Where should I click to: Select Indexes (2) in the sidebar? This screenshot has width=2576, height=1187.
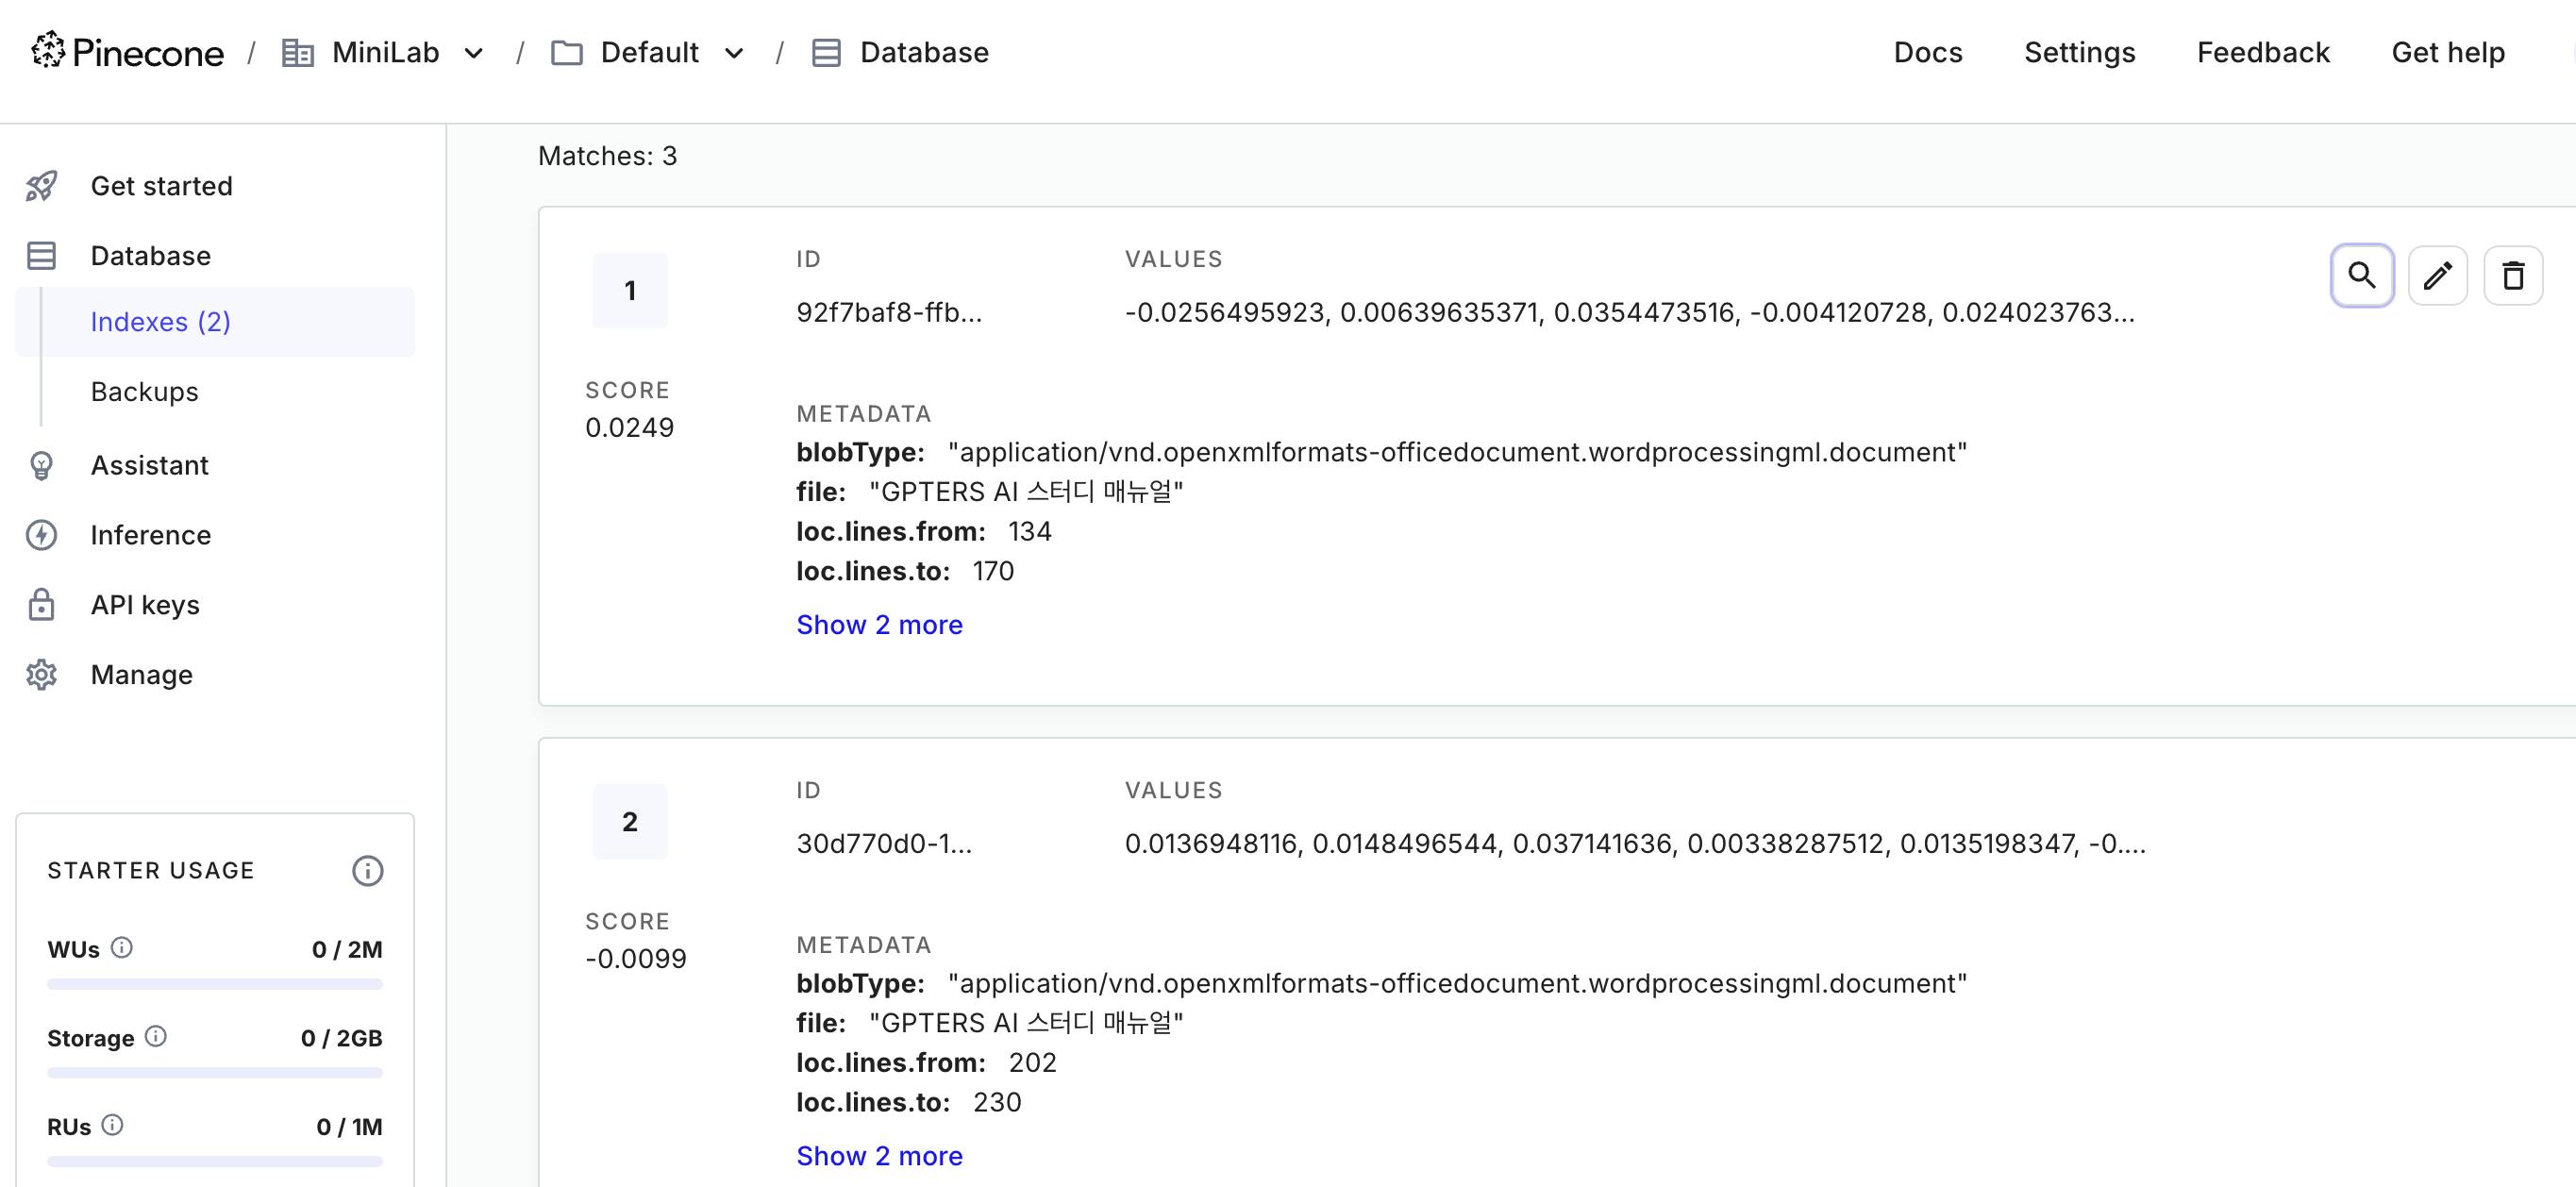[160, 322]
